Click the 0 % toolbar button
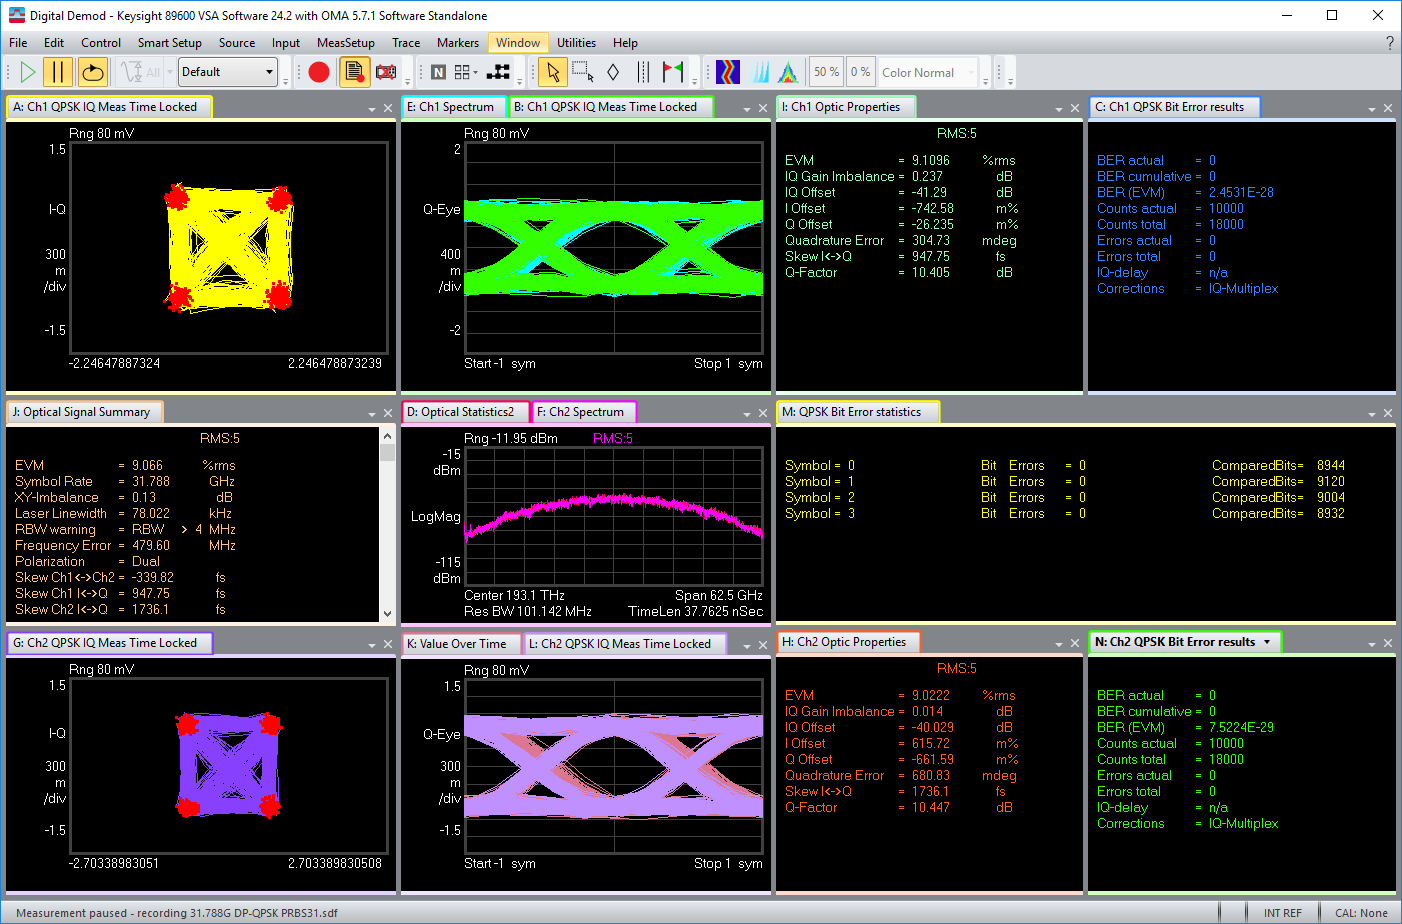Image resolution: width=1402 pixels, height=924 pixels. tap(860, 72)
